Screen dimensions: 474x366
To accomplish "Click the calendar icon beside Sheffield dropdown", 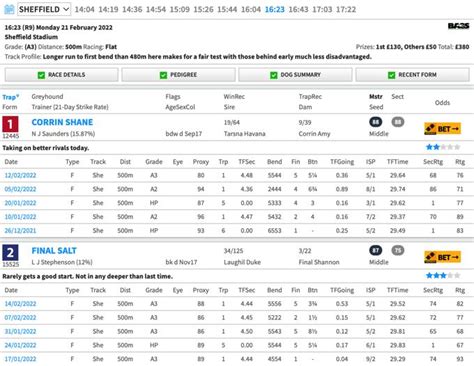I will click(x=9, y=9).
